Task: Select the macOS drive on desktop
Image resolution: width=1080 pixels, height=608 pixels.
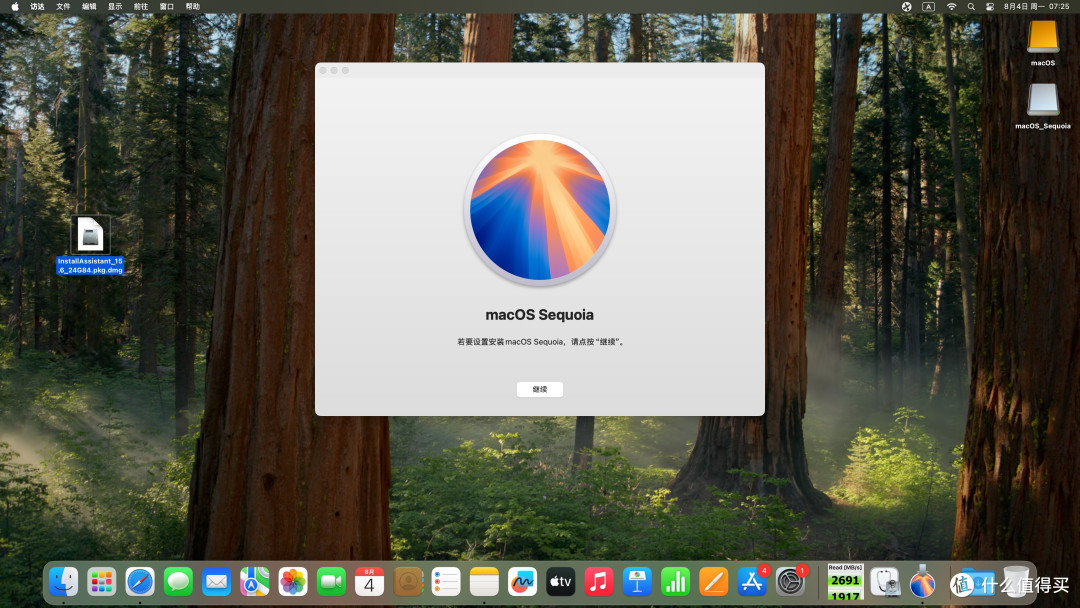Action: coord(1042,43)
